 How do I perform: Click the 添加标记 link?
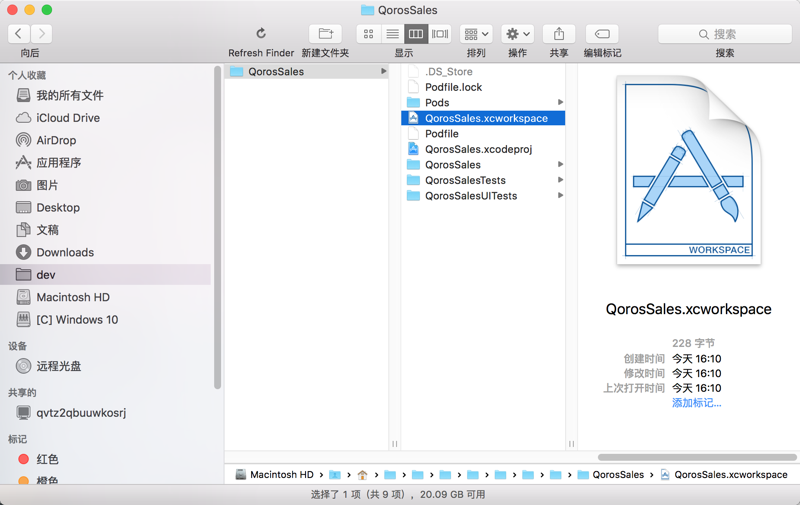(x=696, y=403)
